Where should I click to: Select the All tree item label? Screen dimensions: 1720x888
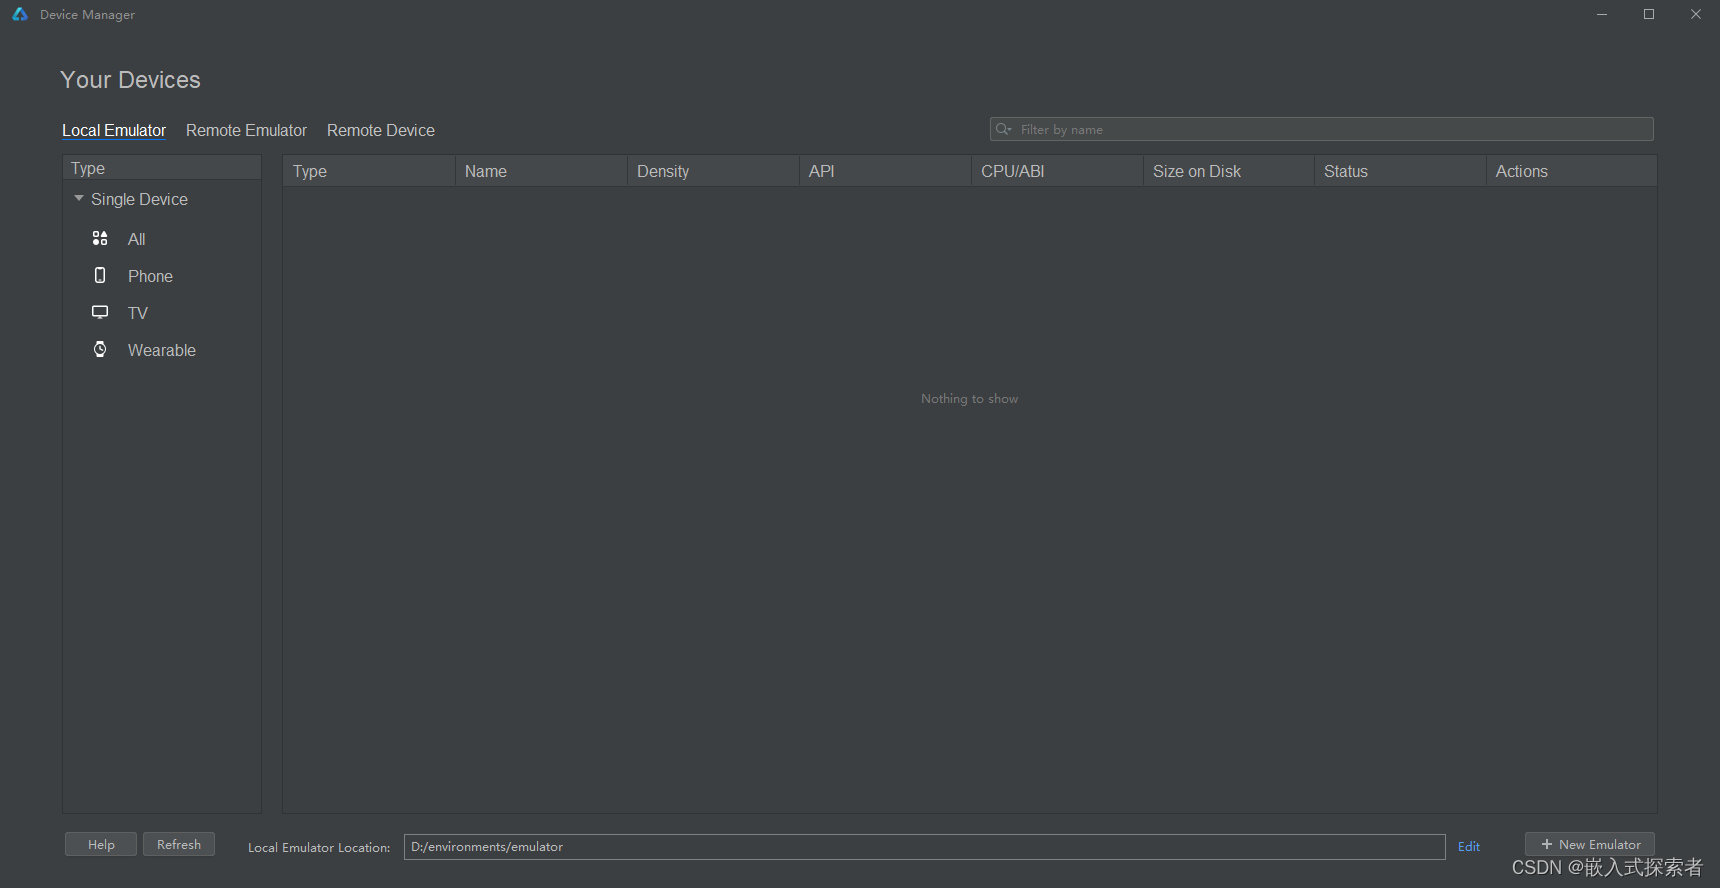pyautogui.click(x=137, y=239)
